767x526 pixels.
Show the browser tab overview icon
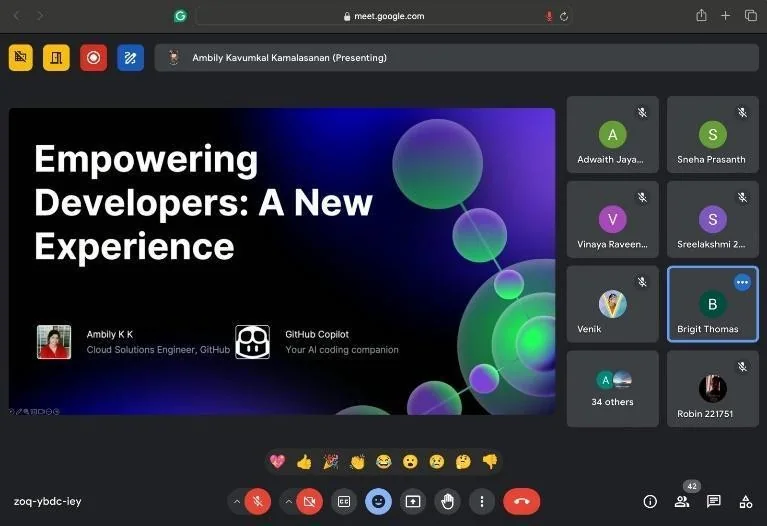pos(750,16)
